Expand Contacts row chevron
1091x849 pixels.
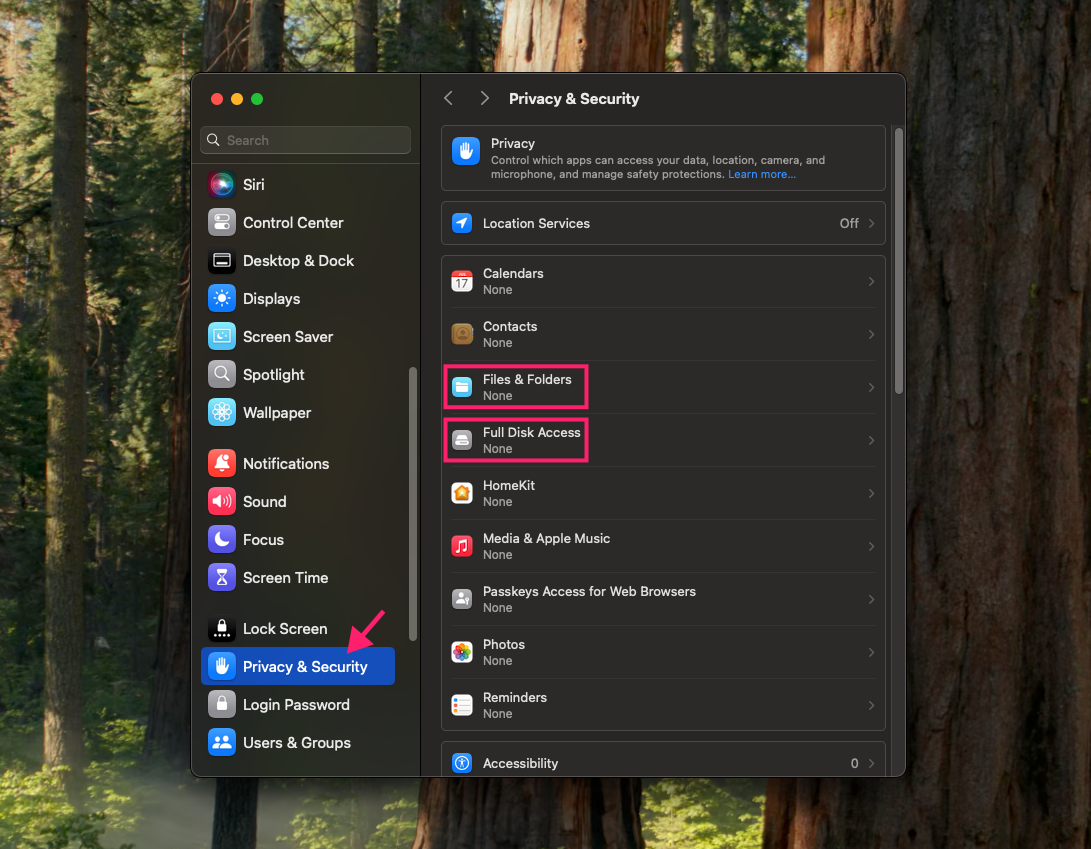coord(871,334)
